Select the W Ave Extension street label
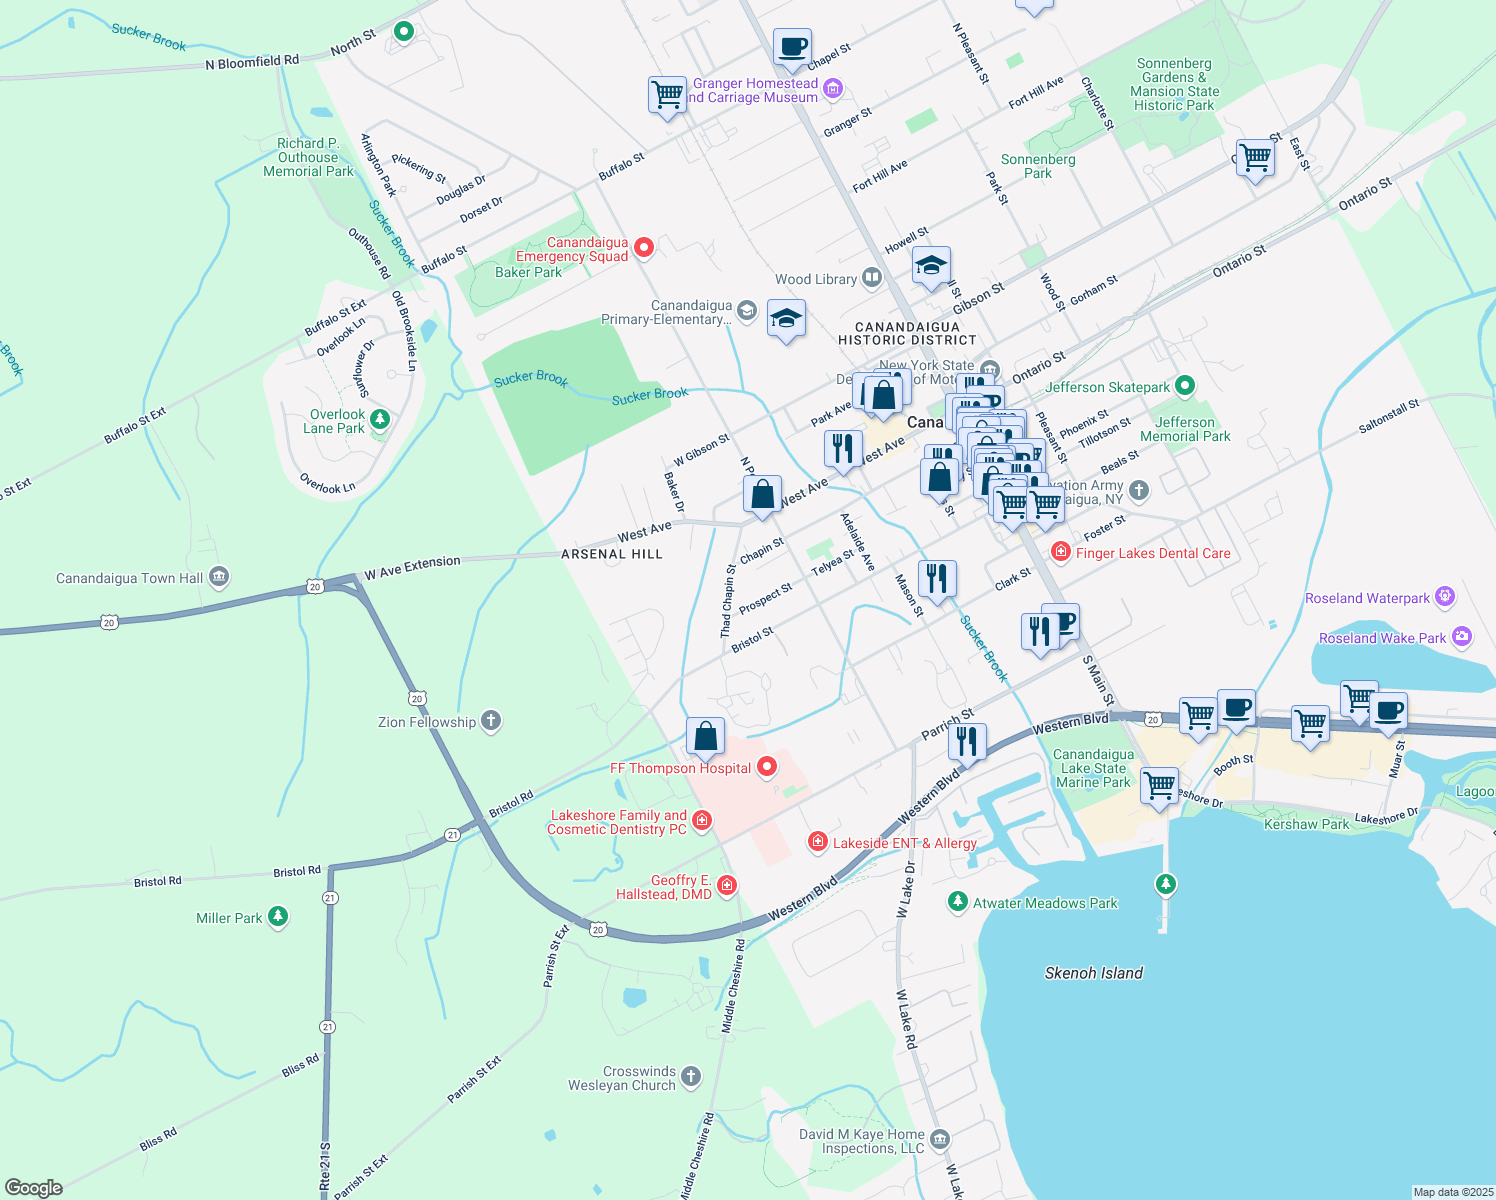Image resolution: width=1496 pixels, height=1200 pixels. click(412, 568)
